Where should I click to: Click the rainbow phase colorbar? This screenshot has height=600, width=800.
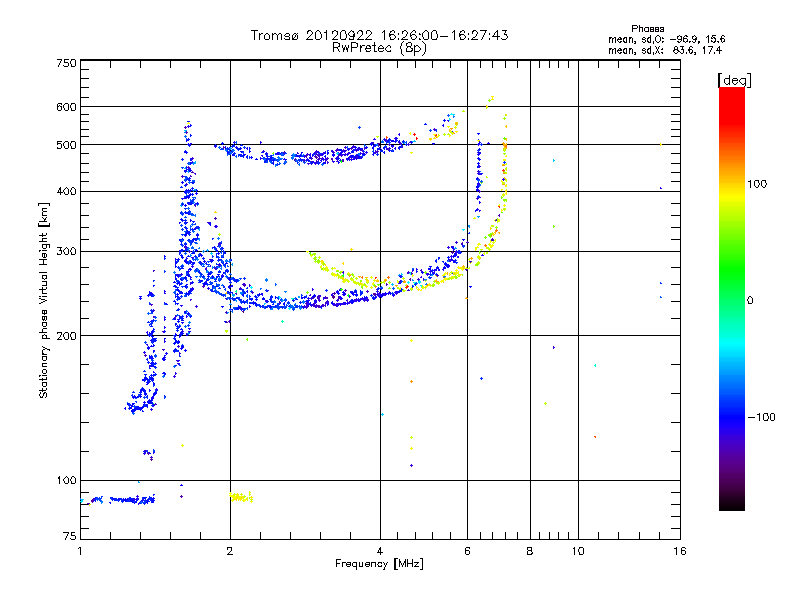coord(732,298)
